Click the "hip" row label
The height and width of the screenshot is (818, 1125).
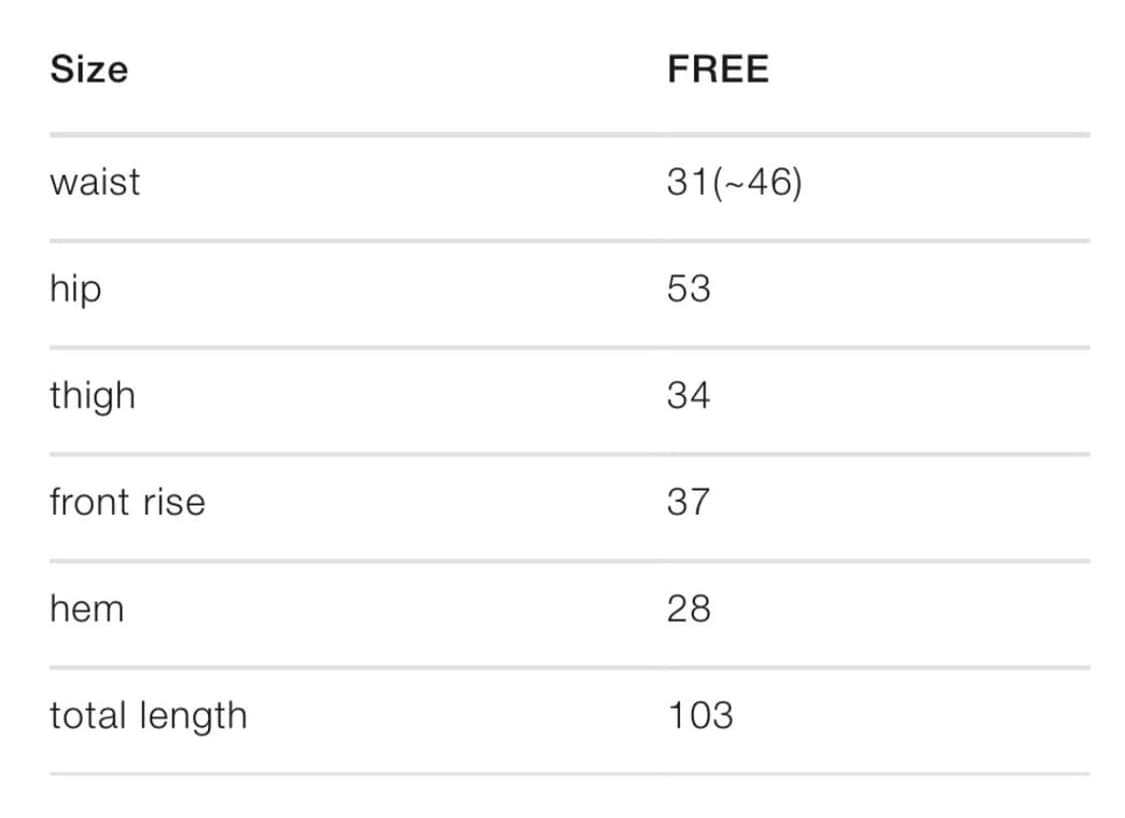point(75,290)
